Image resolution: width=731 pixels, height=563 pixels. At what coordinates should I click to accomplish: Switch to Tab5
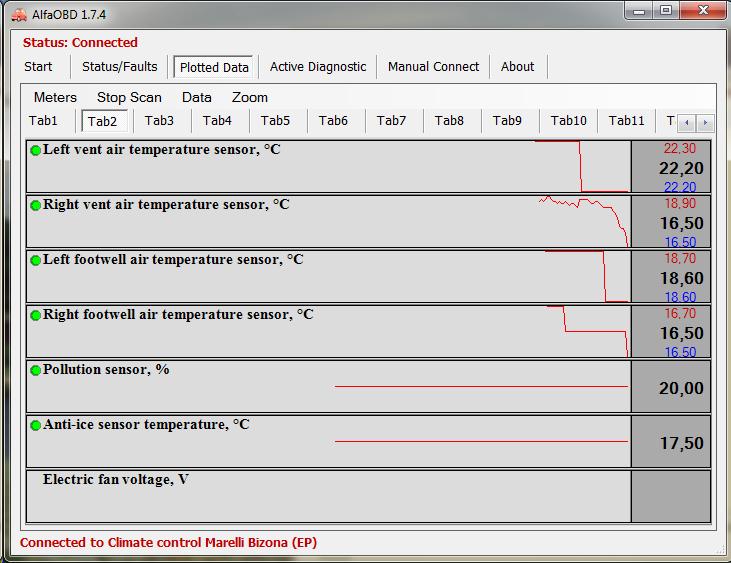(275, 121)
